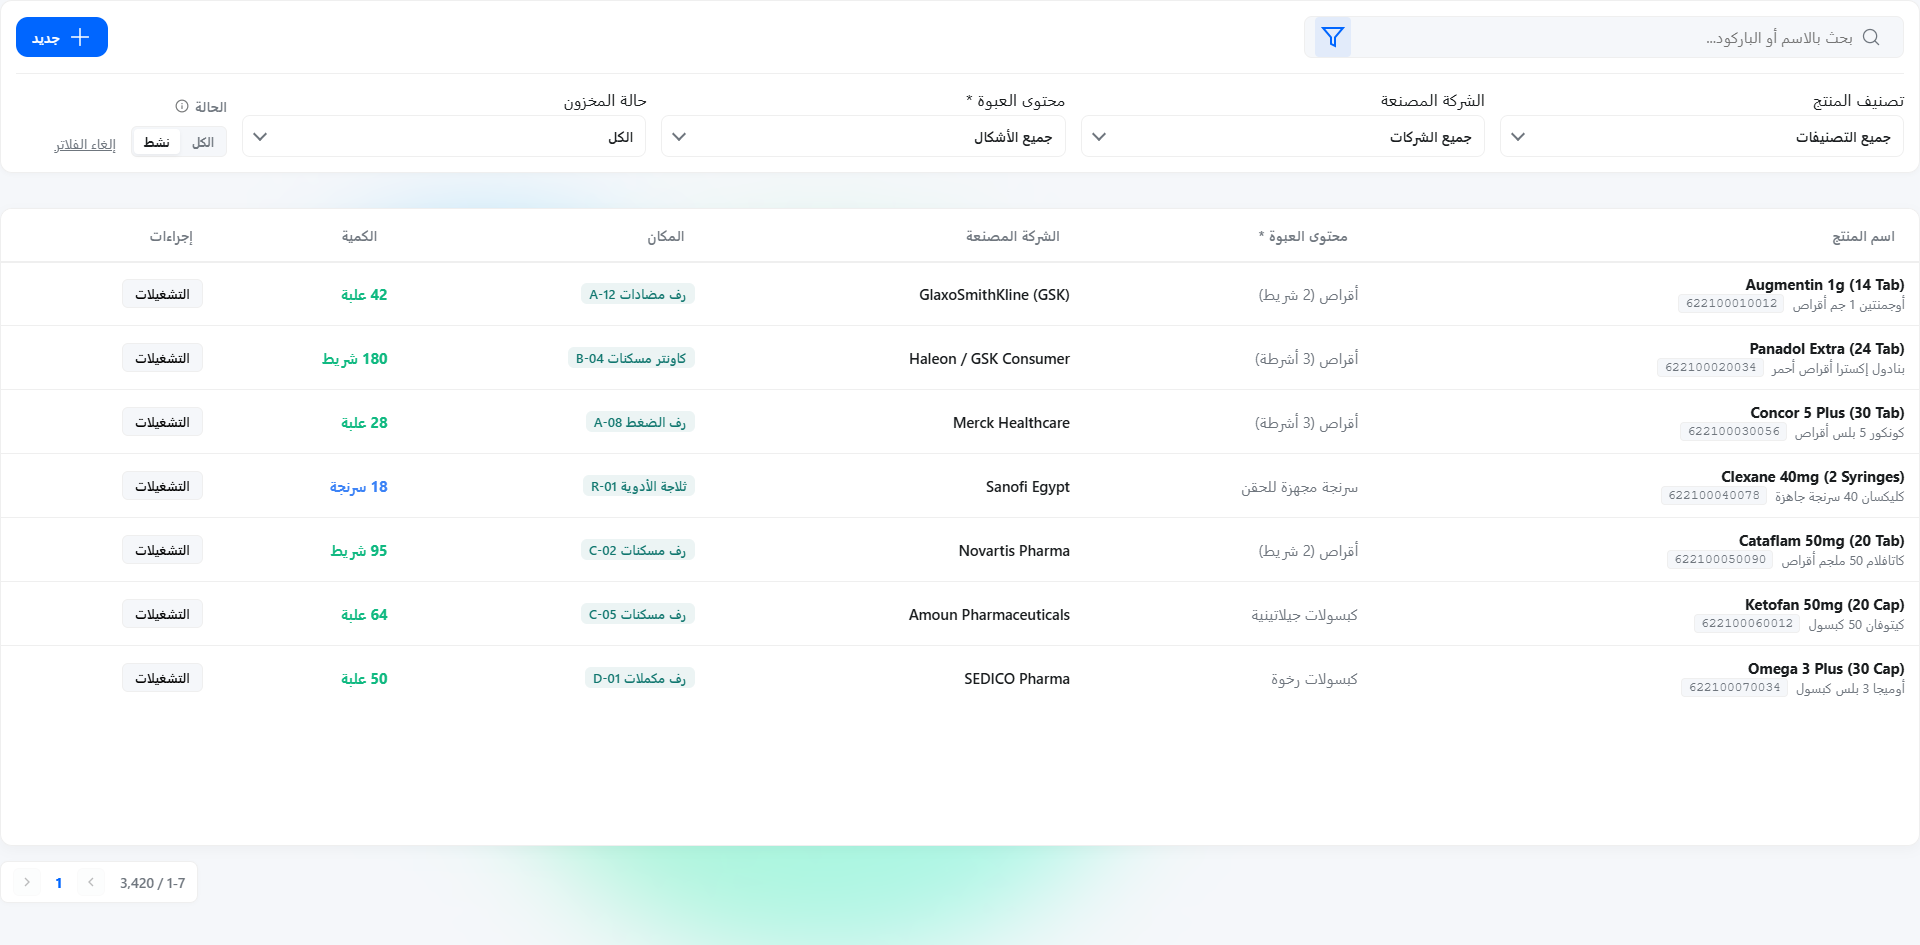Viewport: 1920px width, 945px height.
Task: Open التشغيلات for Cataflam 50mg
Action: pos(162,550)
